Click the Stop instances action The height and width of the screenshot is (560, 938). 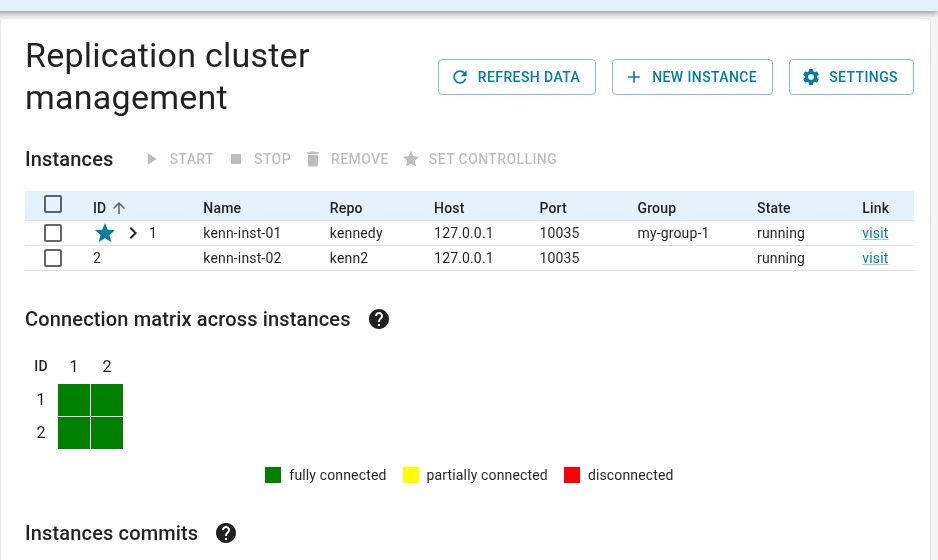(x=261, y=159)
